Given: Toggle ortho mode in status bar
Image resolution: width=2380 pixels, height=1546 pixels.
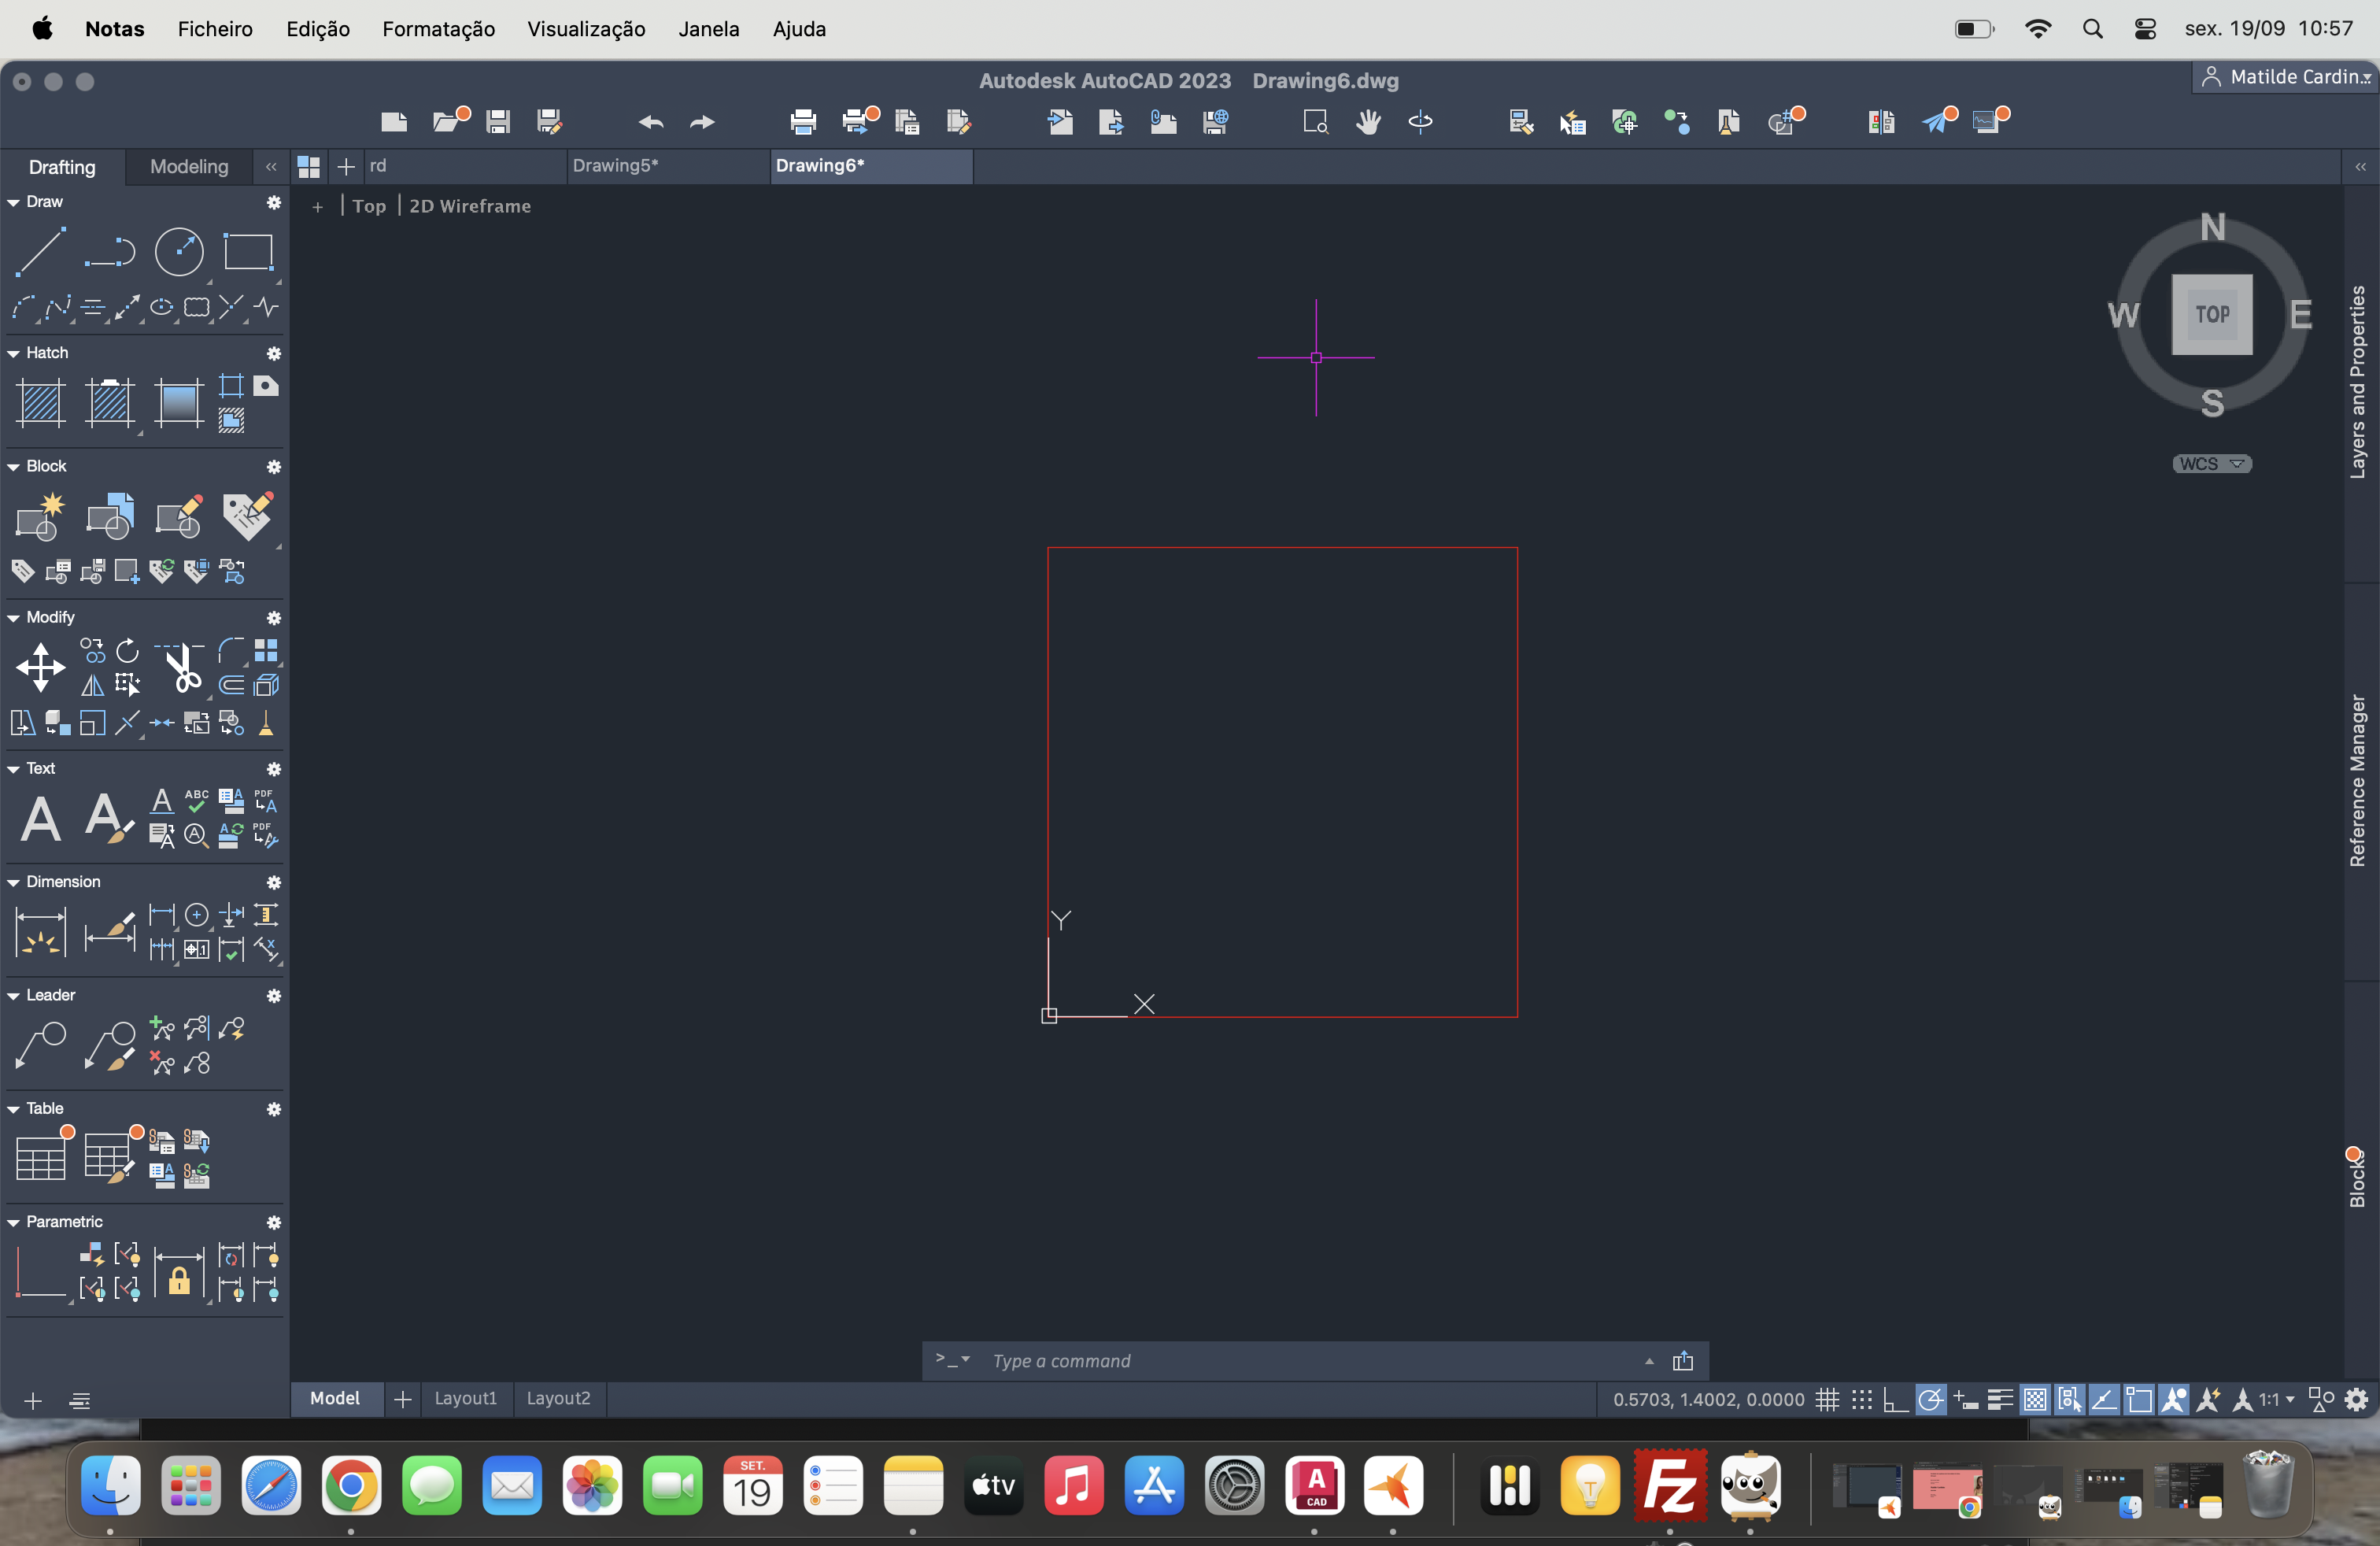Looking at the screenshot, I should point(1895,1400).
